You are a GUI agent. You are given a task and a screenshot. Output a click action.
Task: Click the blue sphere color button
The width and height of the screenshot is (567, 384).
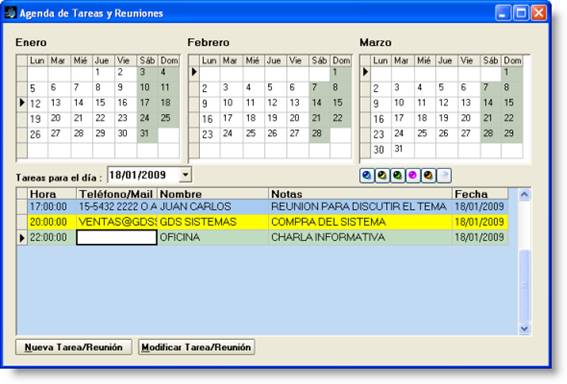coord(367,176)
